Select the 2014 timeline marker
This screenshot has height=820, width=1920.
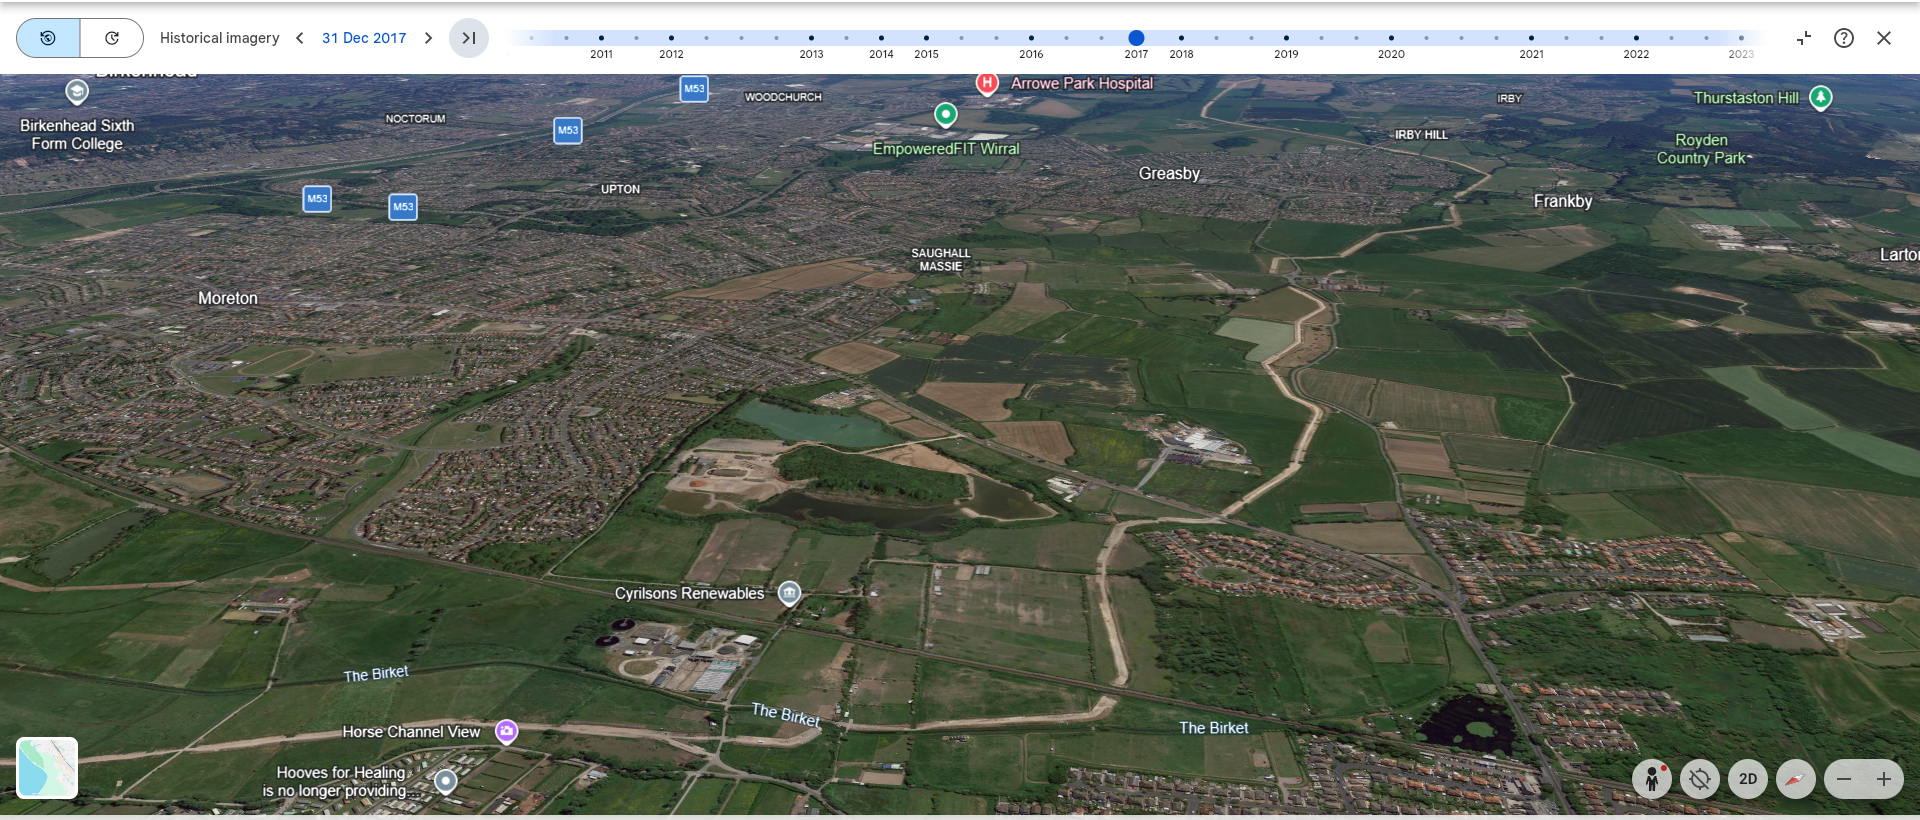(x=881, y=38)
